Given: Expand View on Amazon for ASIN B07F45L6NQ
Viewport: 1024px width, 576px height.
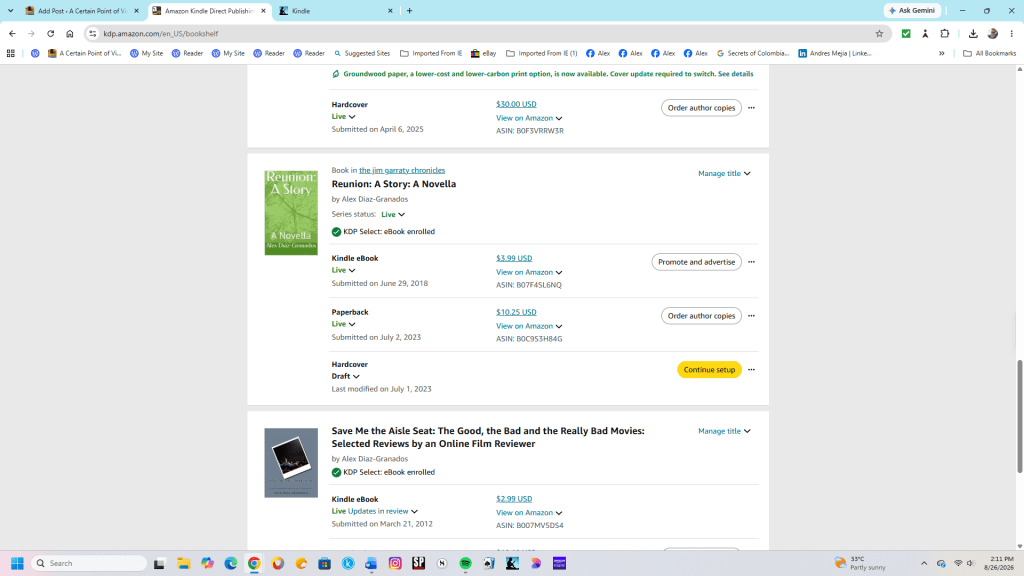Looking at the screenshot, I should 529,272.
